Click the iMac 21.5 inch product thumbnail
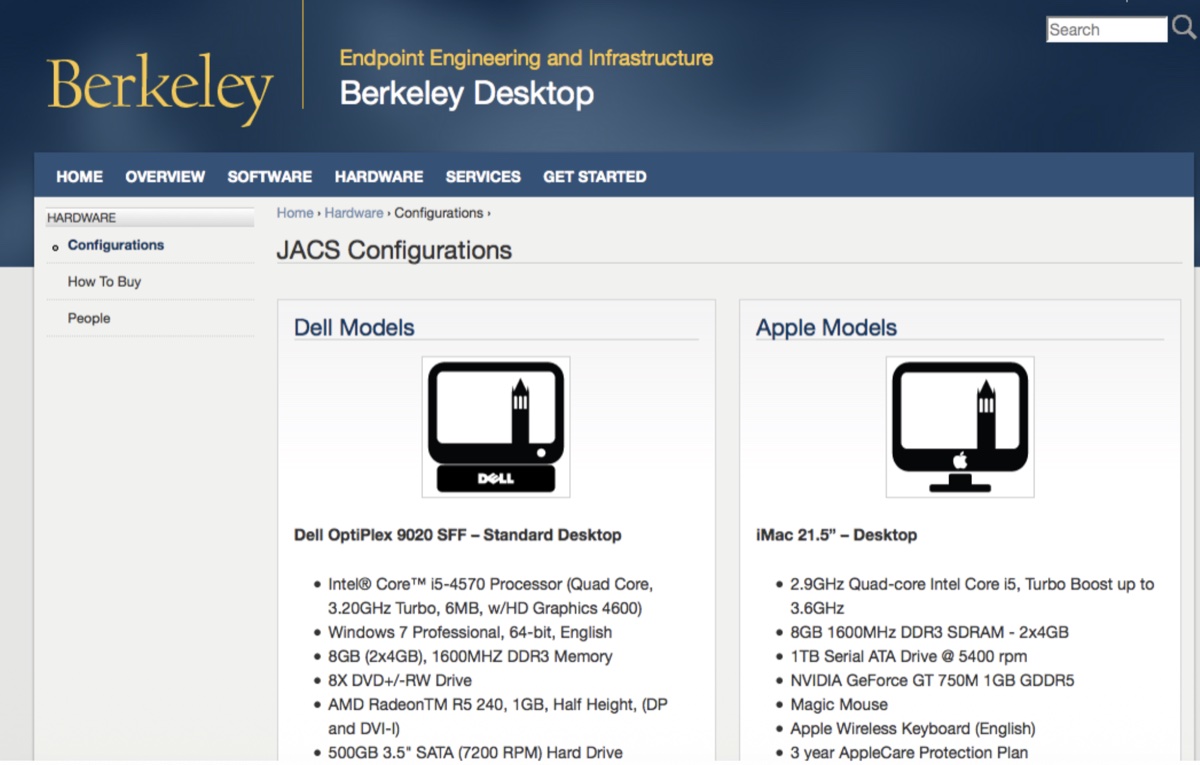Screen dimensions: 1200x765 (959, 427)
